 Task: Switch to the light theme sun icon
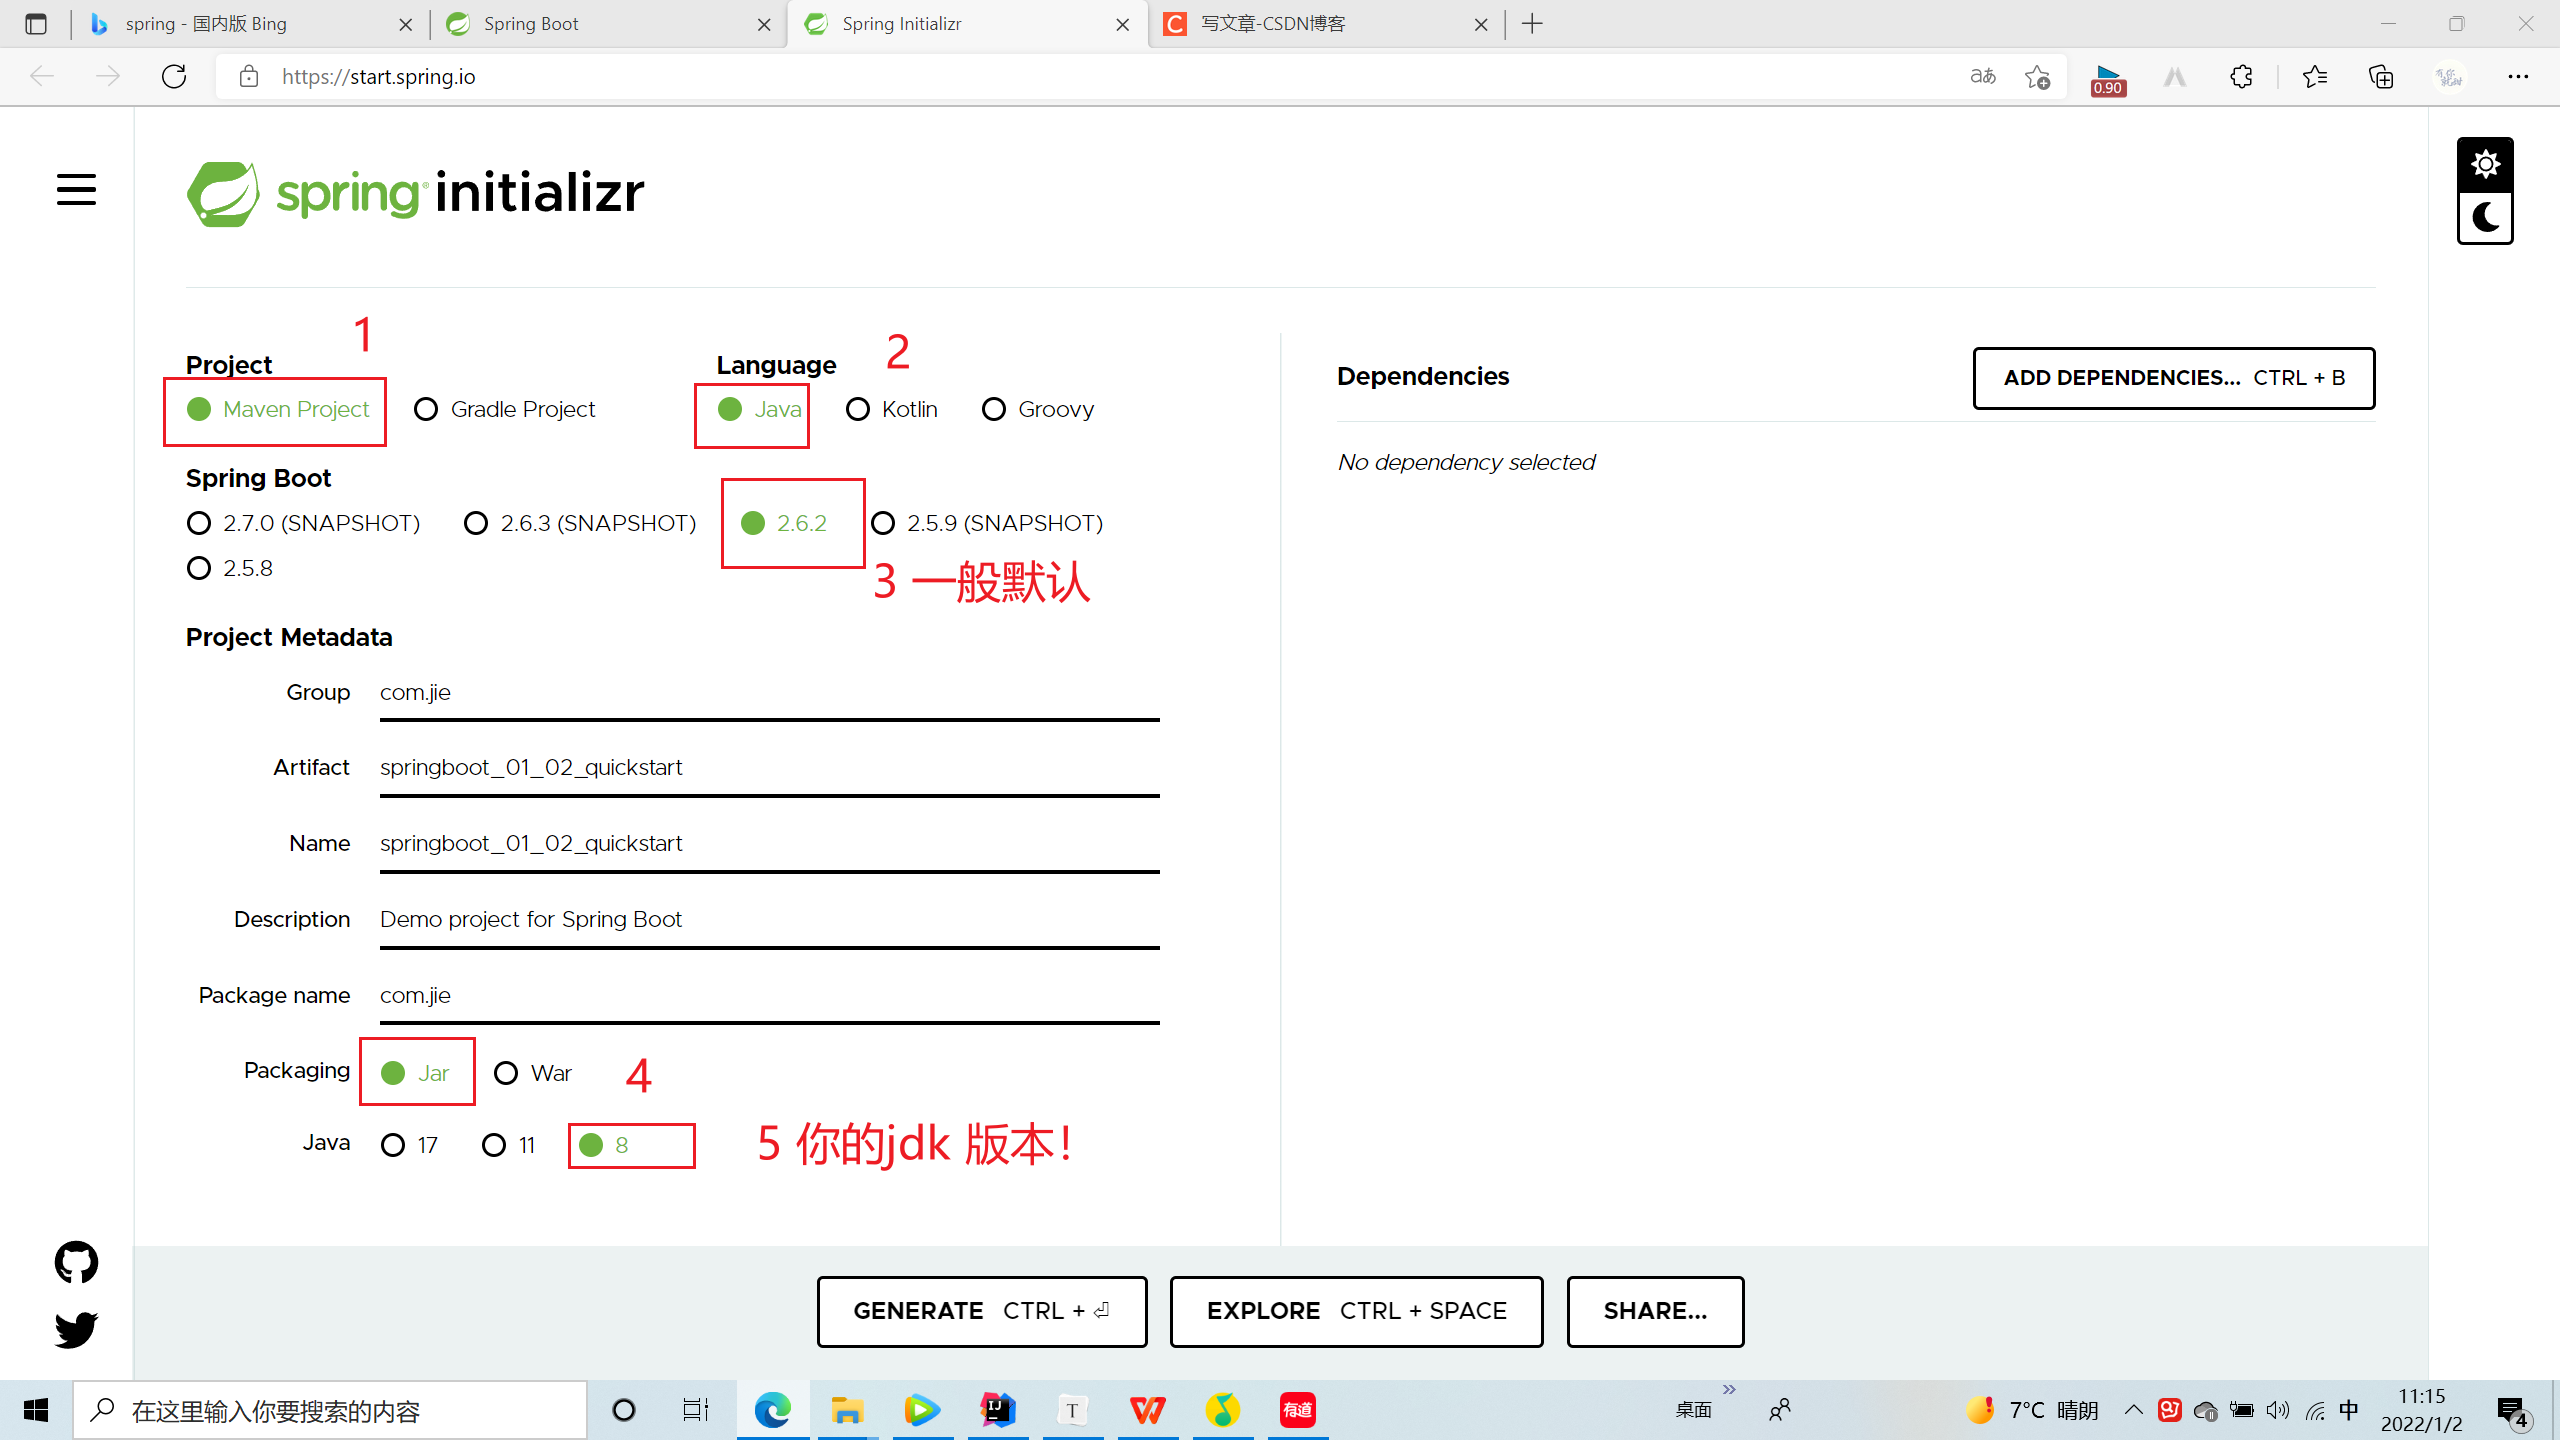pos(2485,164)
